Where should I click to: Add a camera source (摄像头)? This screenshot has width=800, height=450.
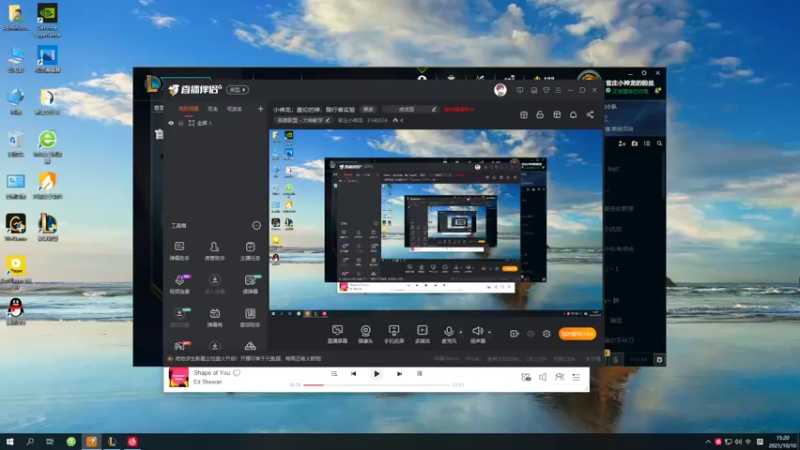pos(365,334)
